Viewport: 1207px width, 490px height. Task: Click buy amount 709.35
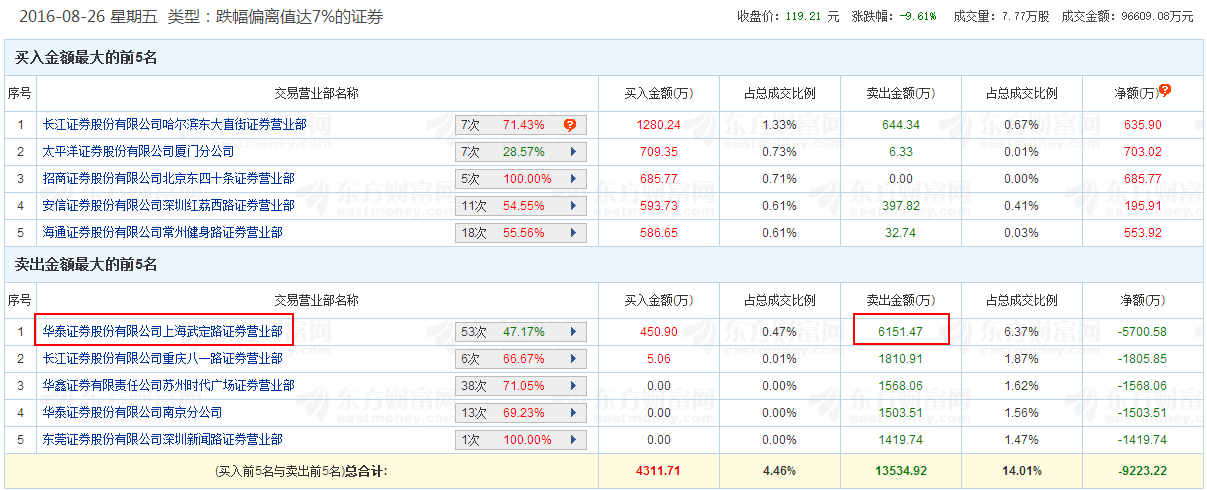(658, 152)
